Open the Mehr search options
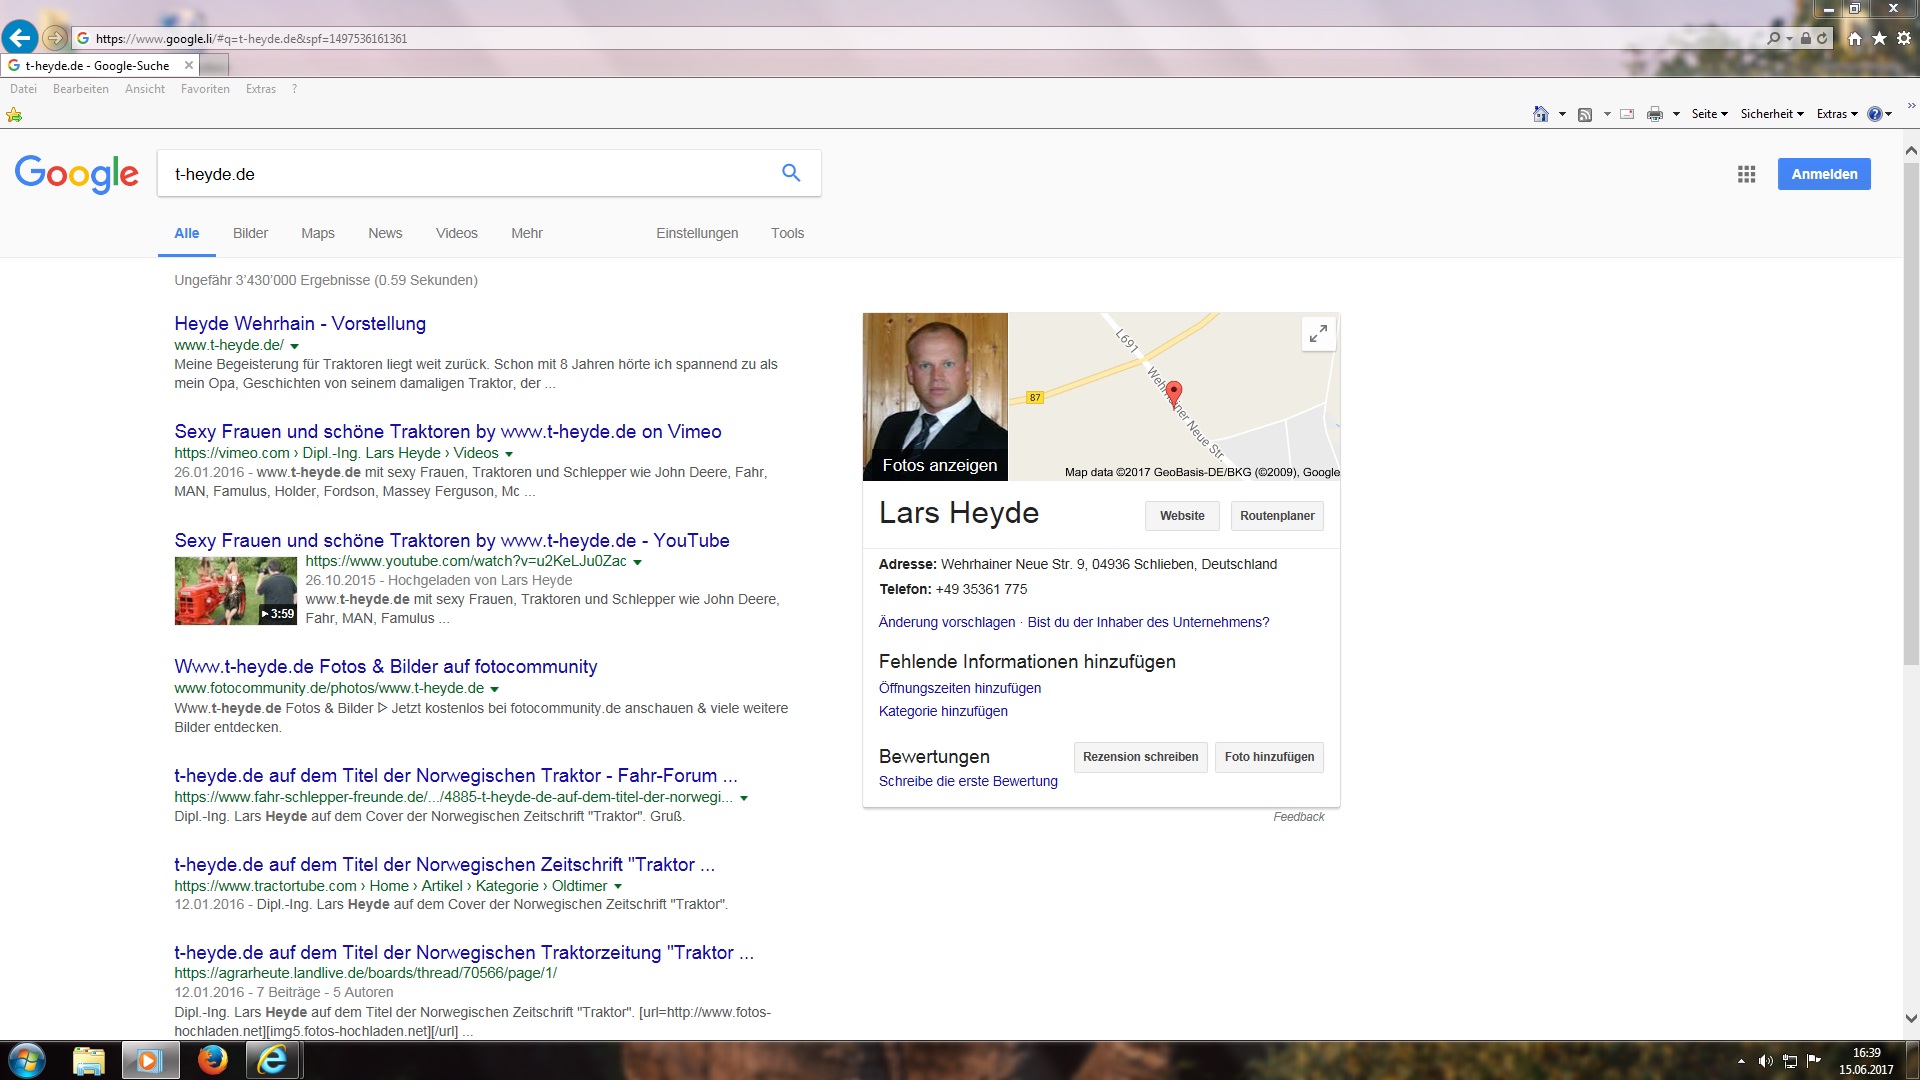1920x1080 pixels. 527,233
